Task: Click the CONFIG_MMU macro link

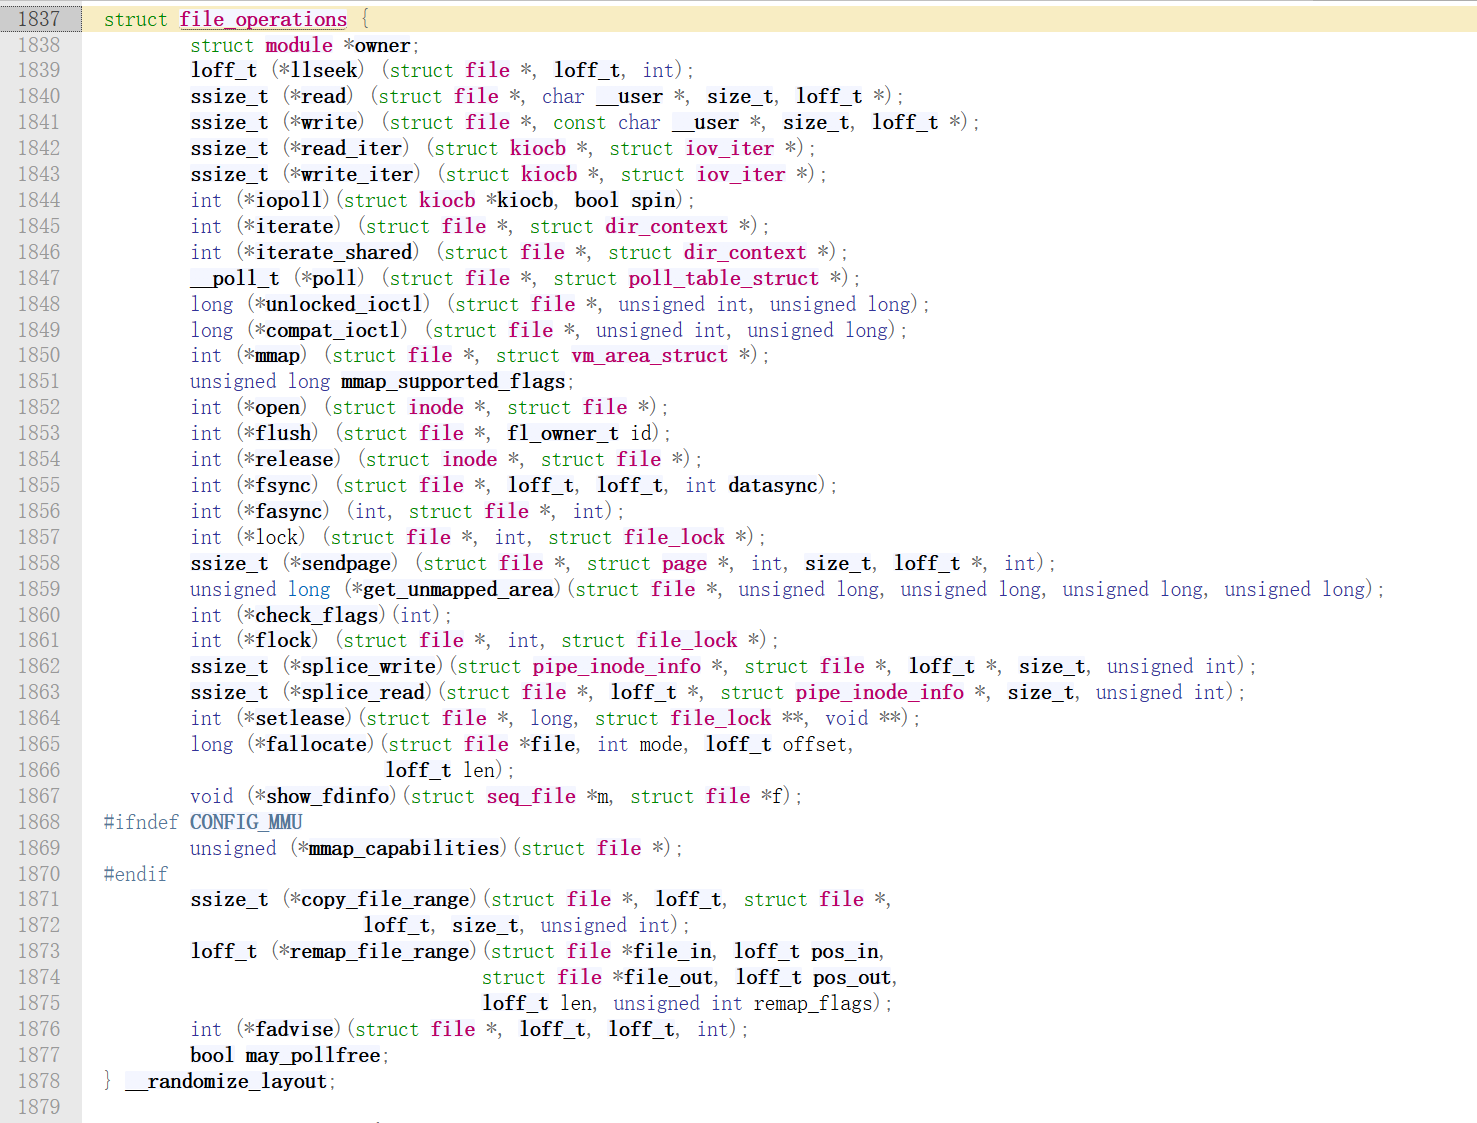Action: pos(246,822)
